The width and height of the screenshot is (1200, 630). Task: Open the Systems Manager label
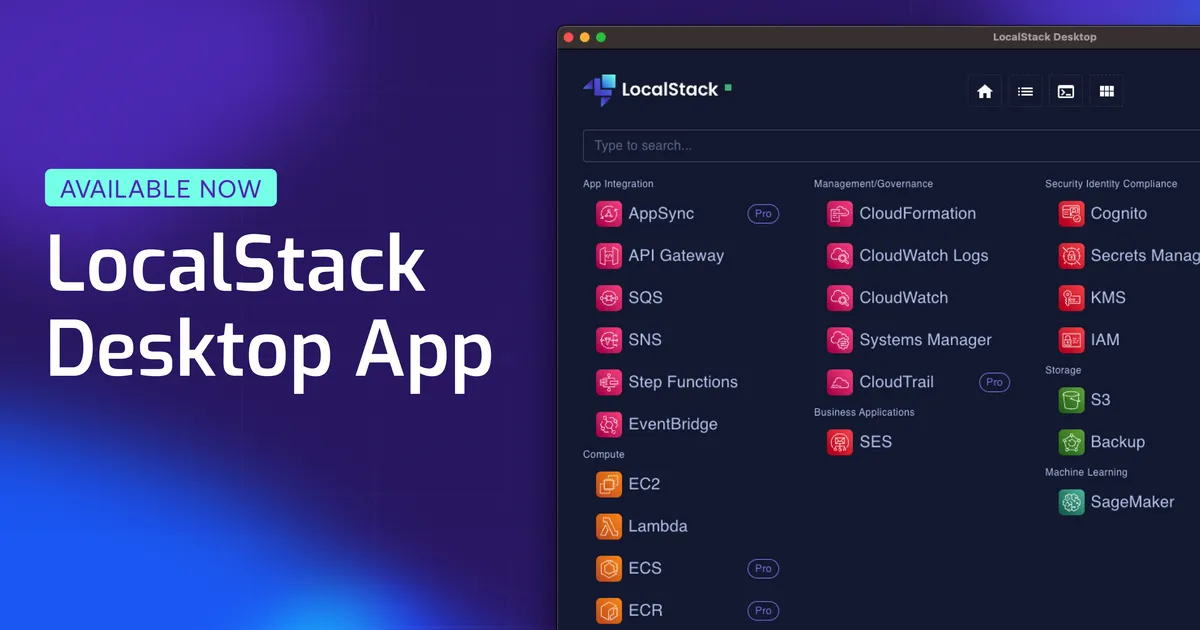pos(926,340)
